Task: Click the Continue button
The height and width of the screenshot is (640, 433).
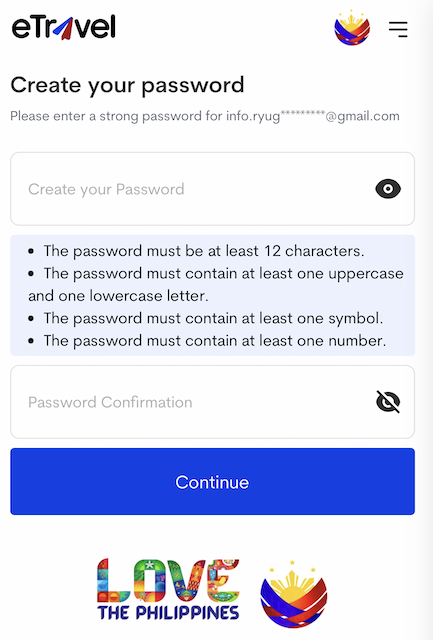Action: tap(212, 482)
